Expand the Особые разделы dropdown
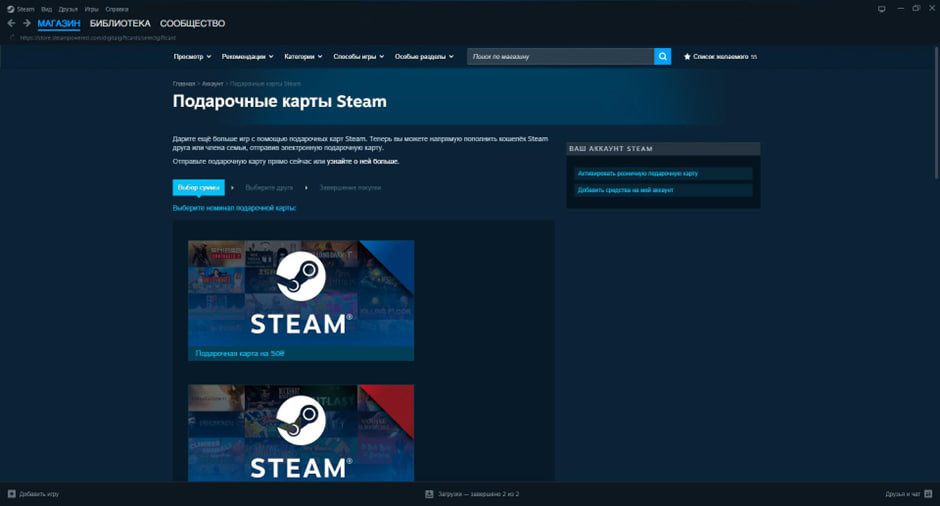Viewport: 940px width, 506px height. (424, 56)
